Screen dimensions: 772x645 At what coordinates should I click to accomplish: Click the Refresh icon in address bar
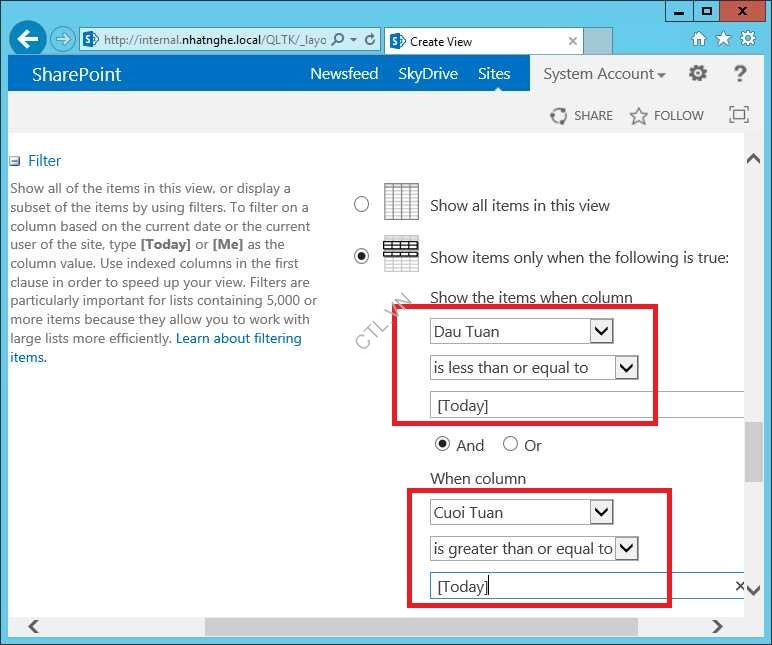pyautogui.click(x=370, y=40)
